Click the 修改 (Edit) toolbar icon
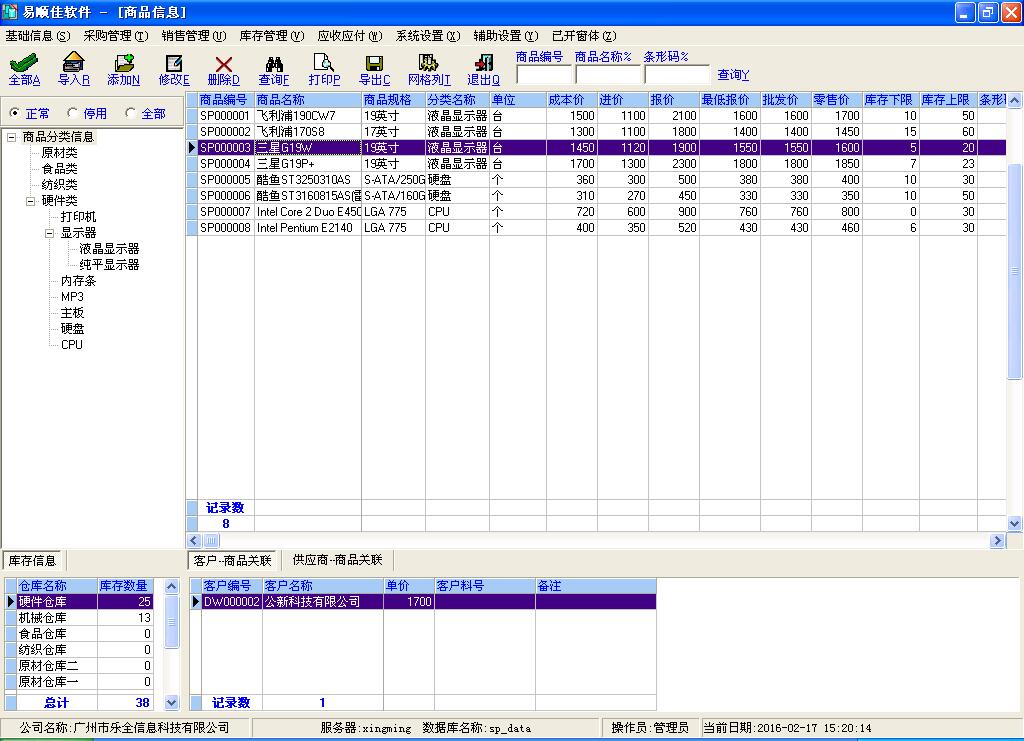 (174, 63)
